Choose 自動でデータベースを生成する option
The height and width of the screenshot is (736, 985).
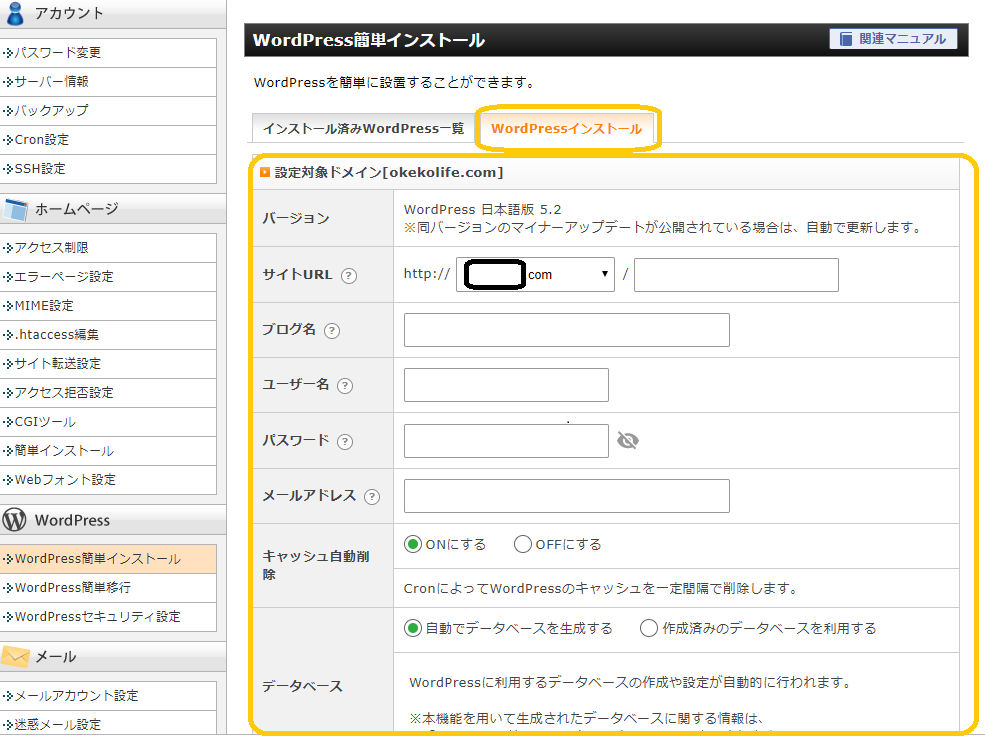pyautogui.click(x=413, y=629)
